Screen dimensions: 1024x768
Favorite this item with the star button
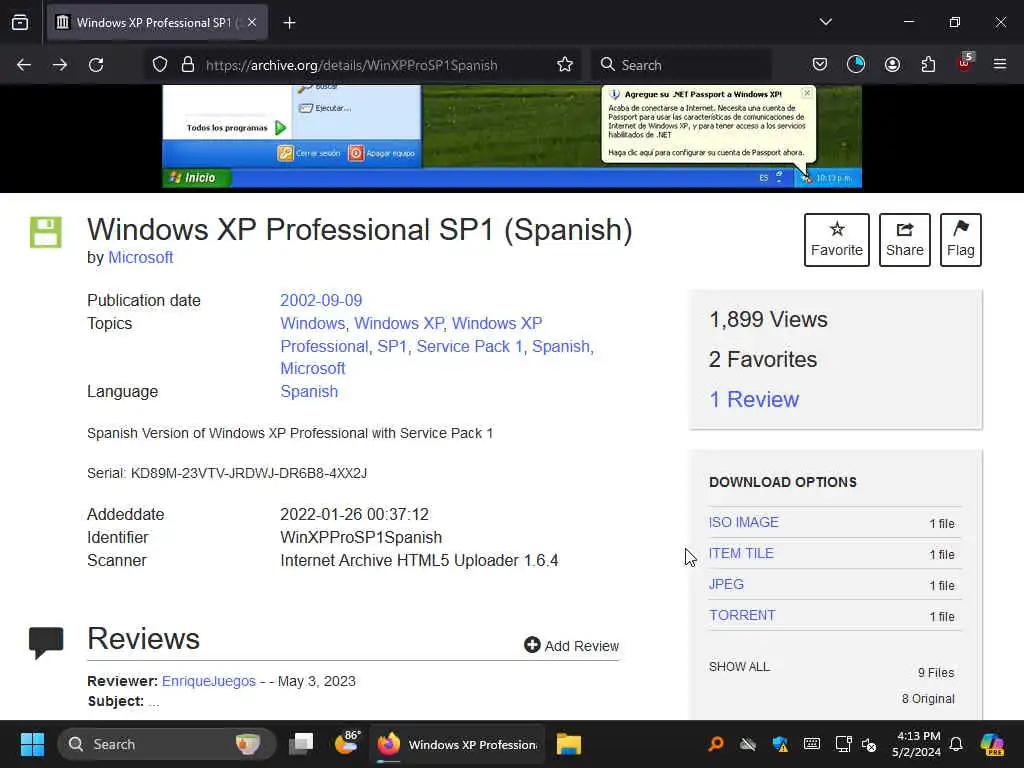point(837,240)
